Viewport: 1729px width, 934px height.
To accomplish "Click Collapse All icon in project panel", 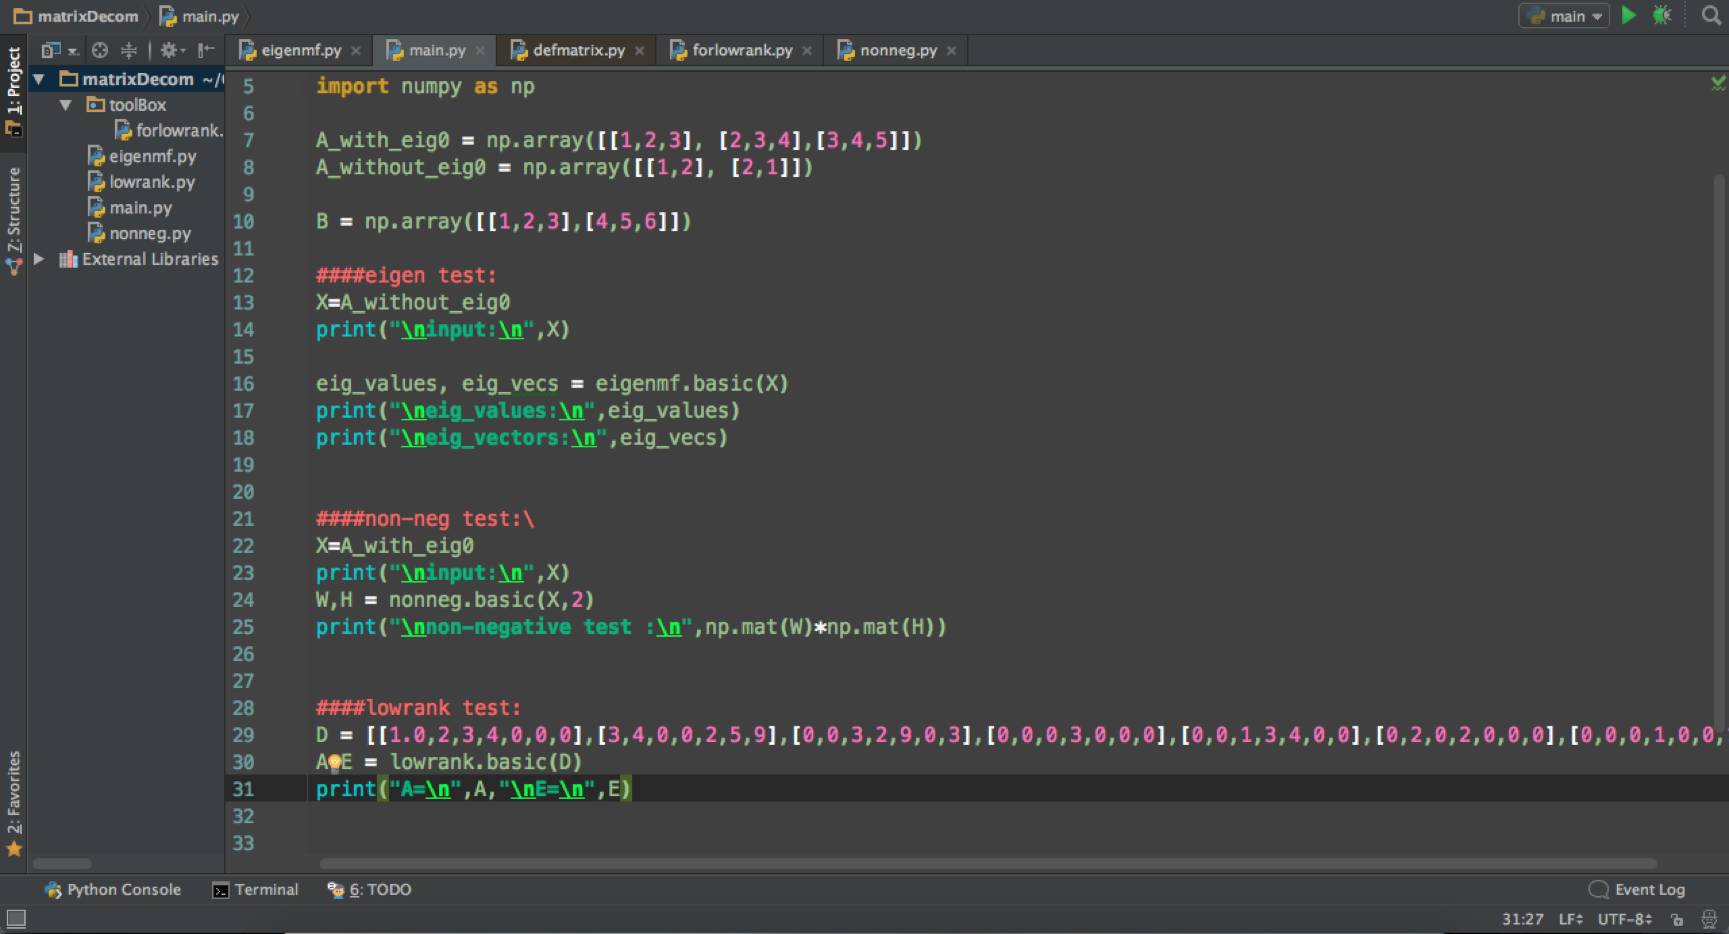I will 129,50.
